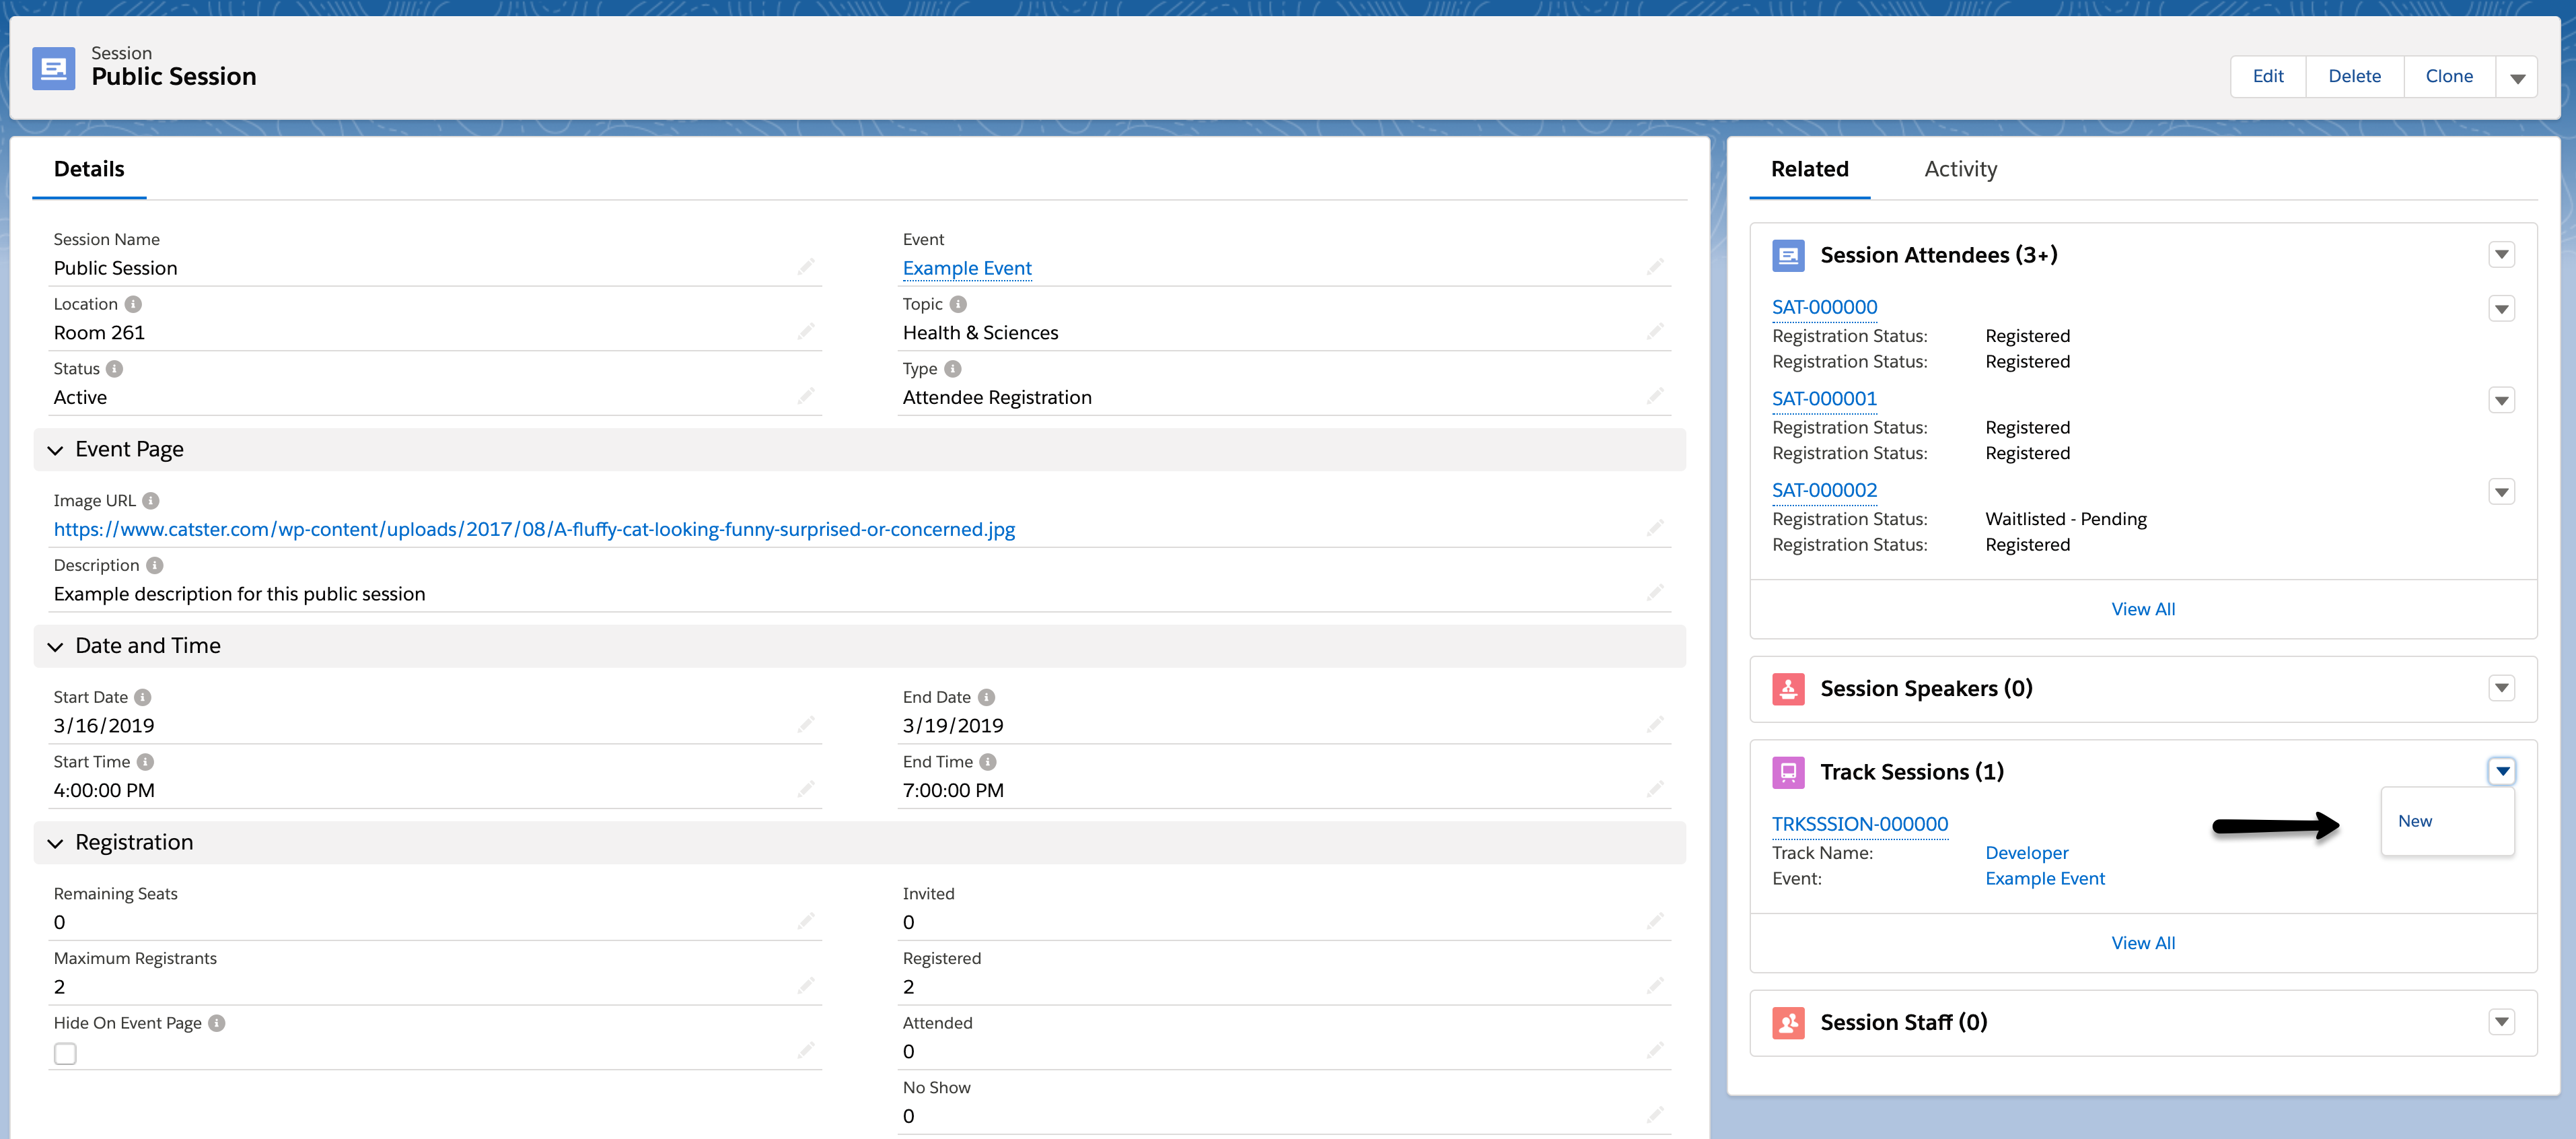Edit the Start Date field via pencil icon
Screen dimensions: 2576x1139
point(805,724)
